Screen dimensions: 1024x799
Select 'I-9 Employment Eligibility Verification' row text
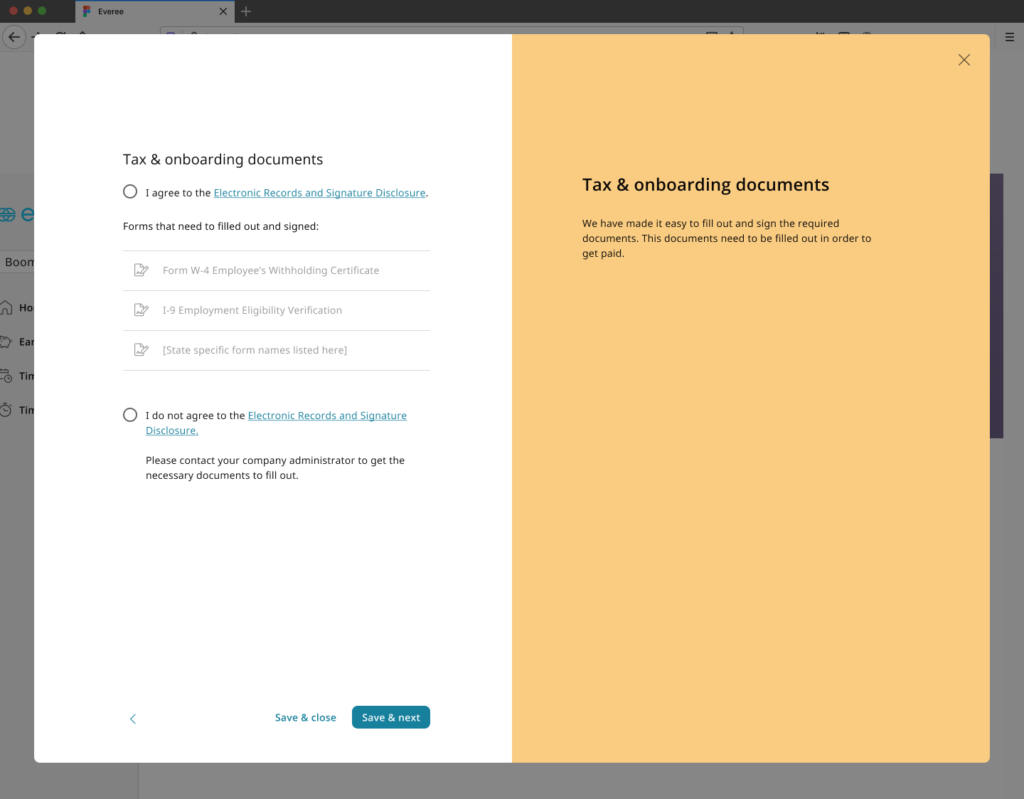coord(252,310)
